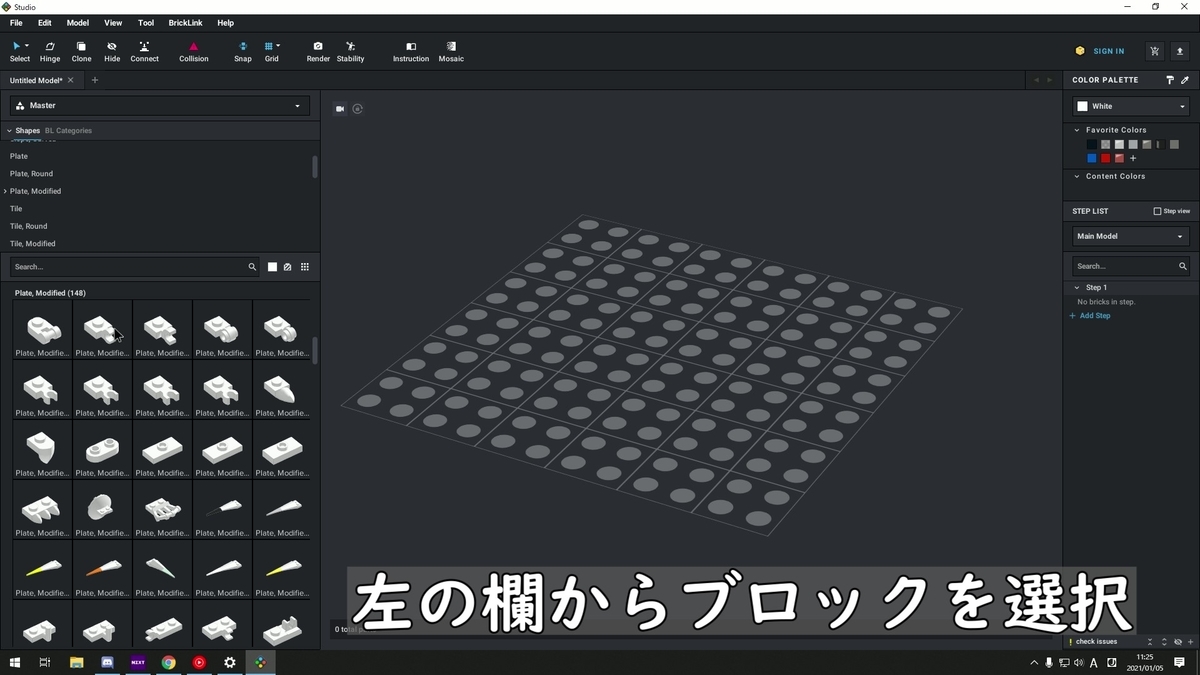This screenshot has height=675, width=1200.
Task: Click the camera icon in the viewport
Action: [340, 109]
